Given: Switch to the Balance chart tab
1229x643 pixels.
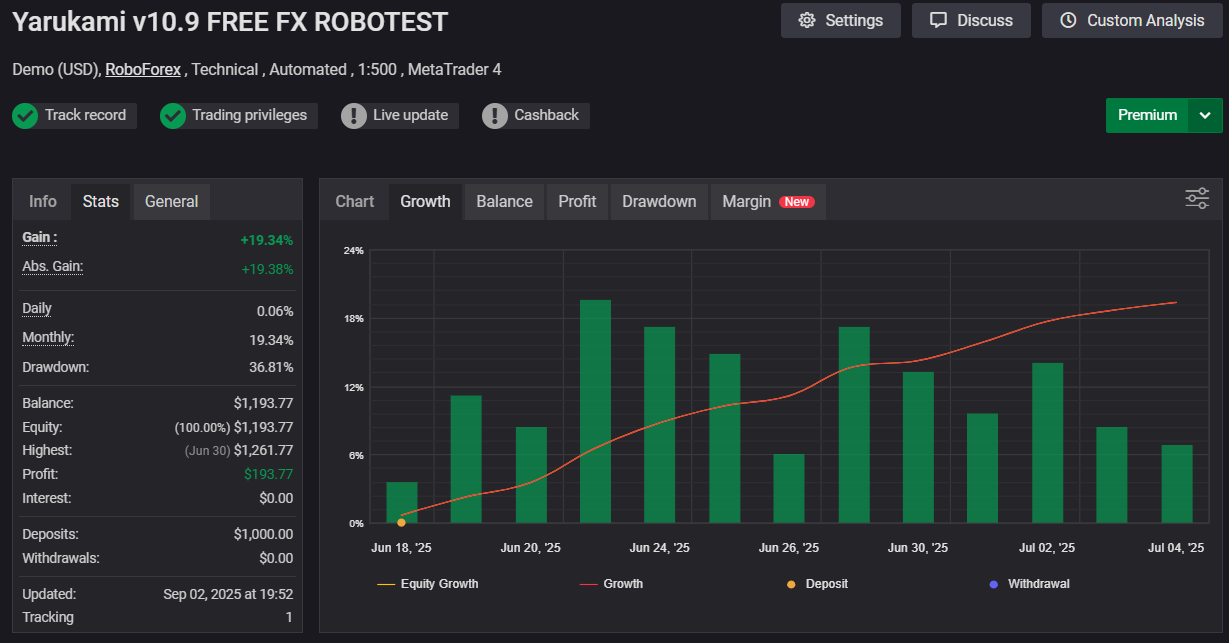Looking at the screenshot, I should click(504, 201).
